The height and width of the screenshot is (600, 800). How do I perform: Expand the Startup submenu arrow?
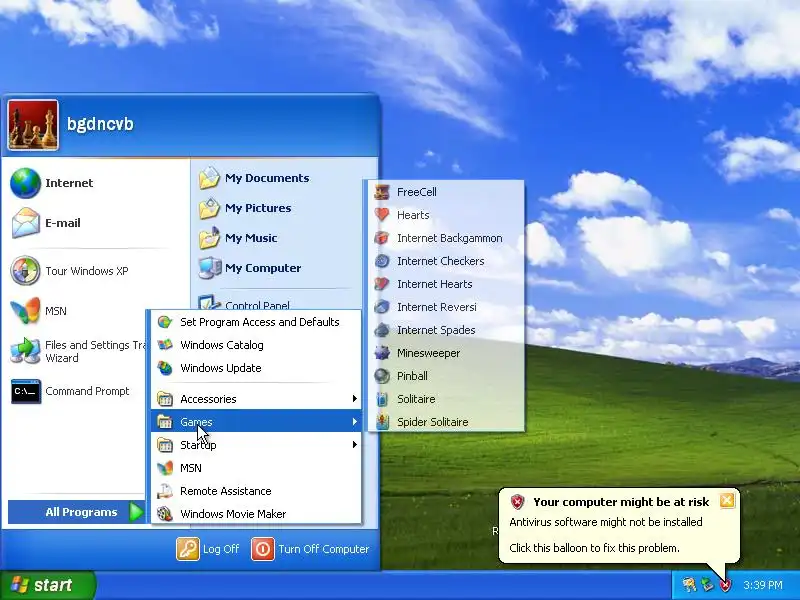(354, 445)
